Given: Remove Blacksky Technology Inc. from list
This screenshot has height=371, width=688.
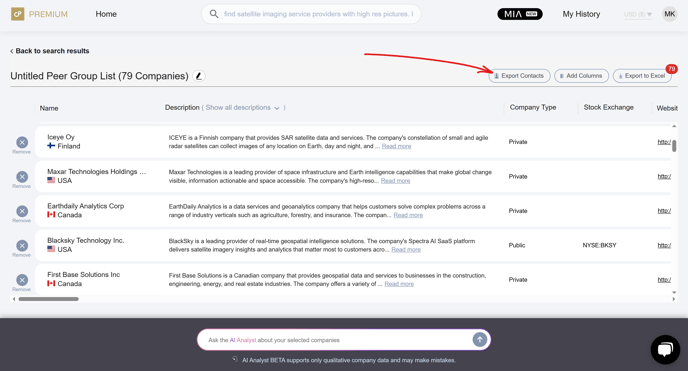Looking at the screenshot, I should click(22, 246).
